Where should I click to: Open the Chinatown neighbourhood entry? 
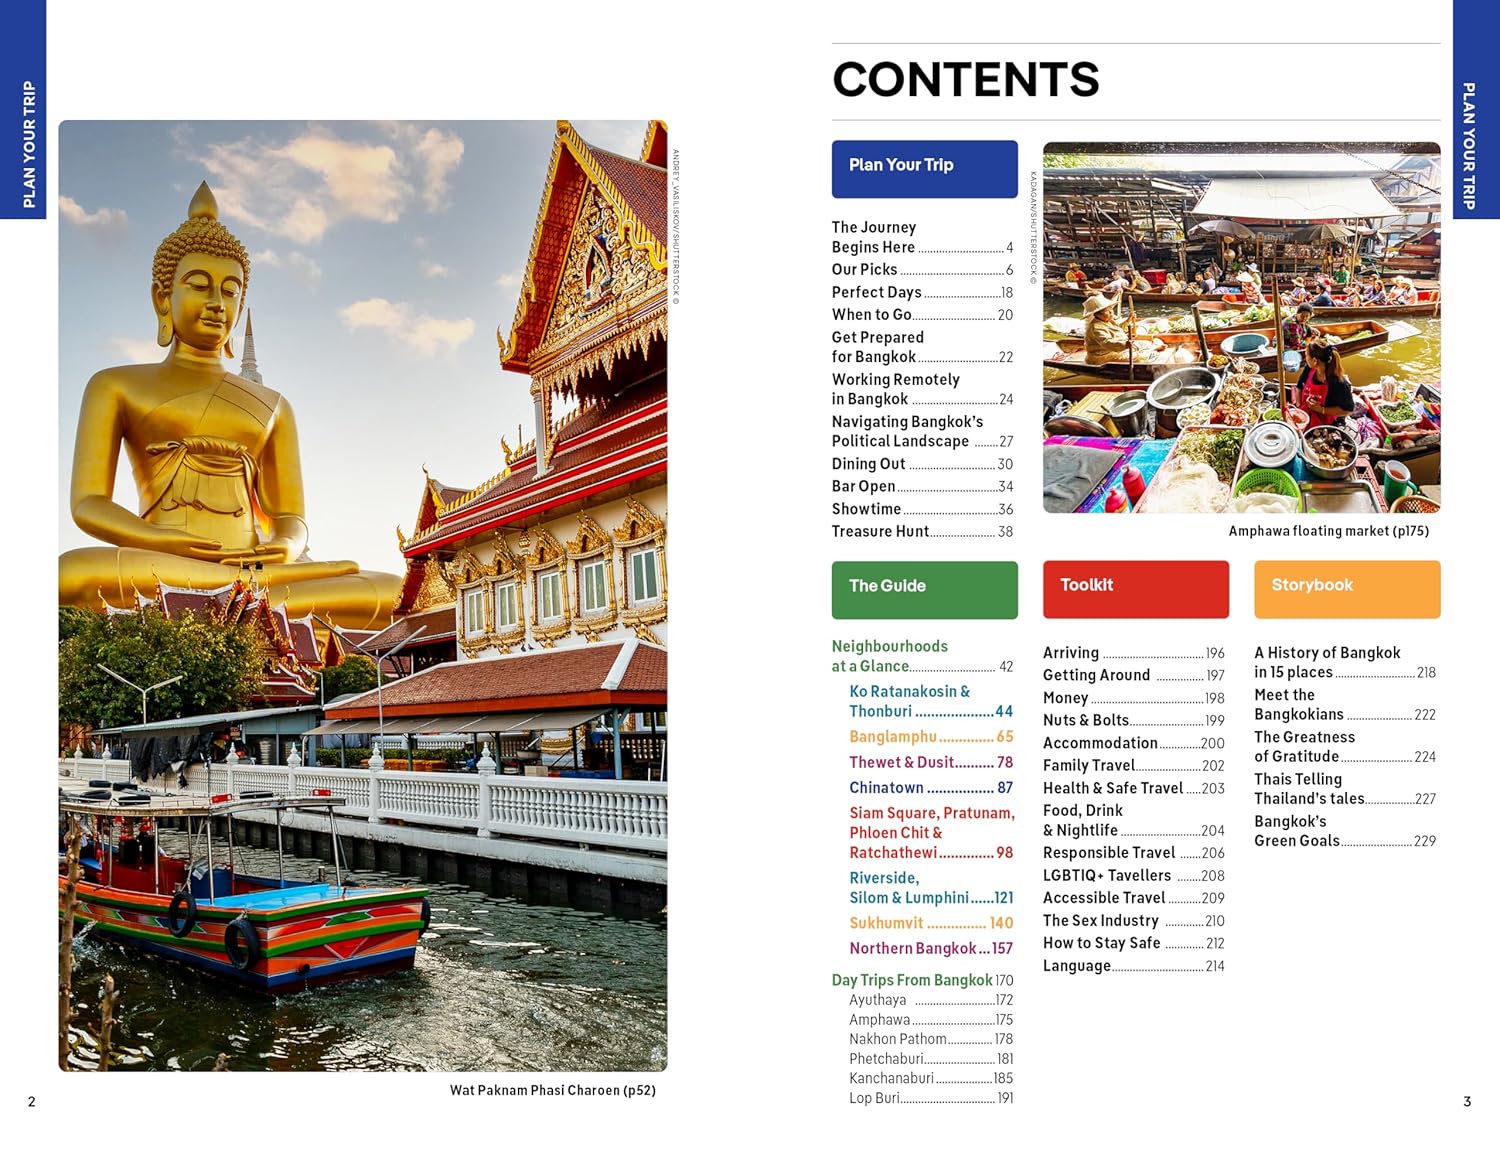930,788
